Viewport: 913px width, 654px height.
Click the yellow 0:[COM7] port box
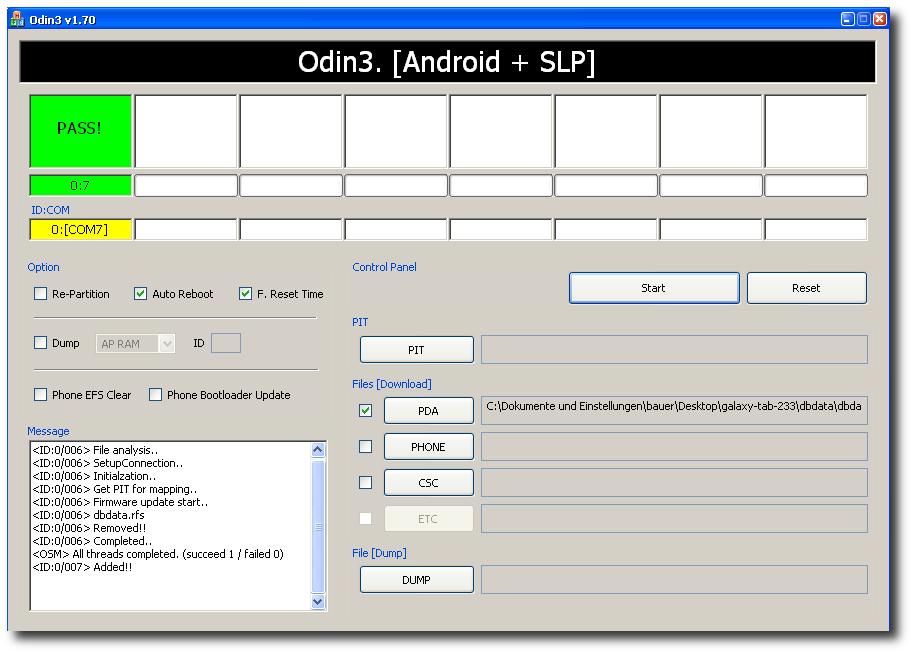tap(80, 229)
